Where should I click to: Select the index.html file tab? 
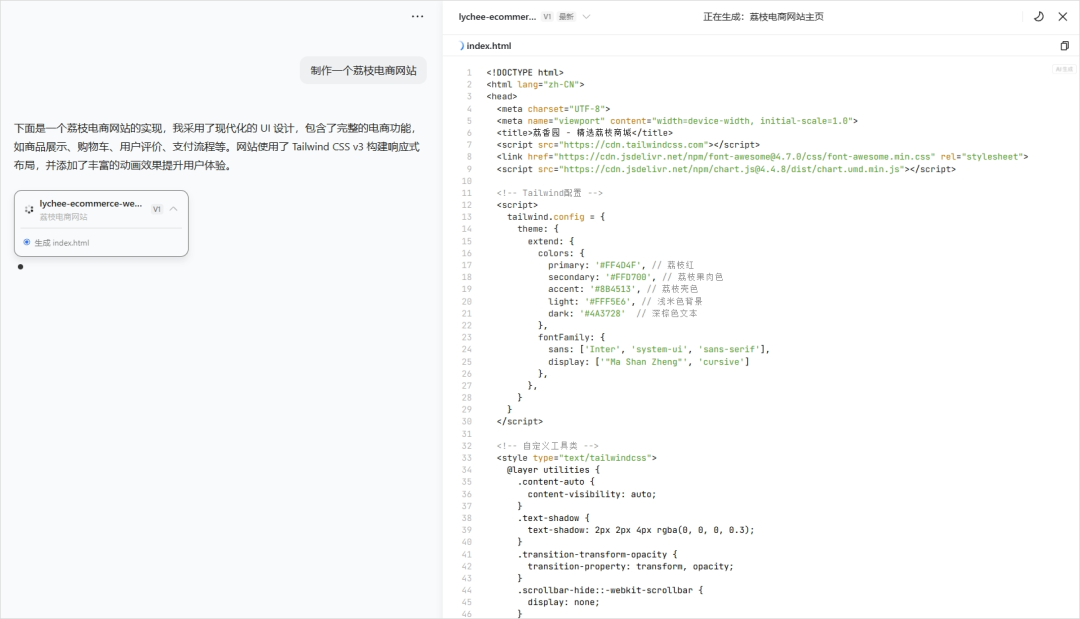click(x=489, y=46)
